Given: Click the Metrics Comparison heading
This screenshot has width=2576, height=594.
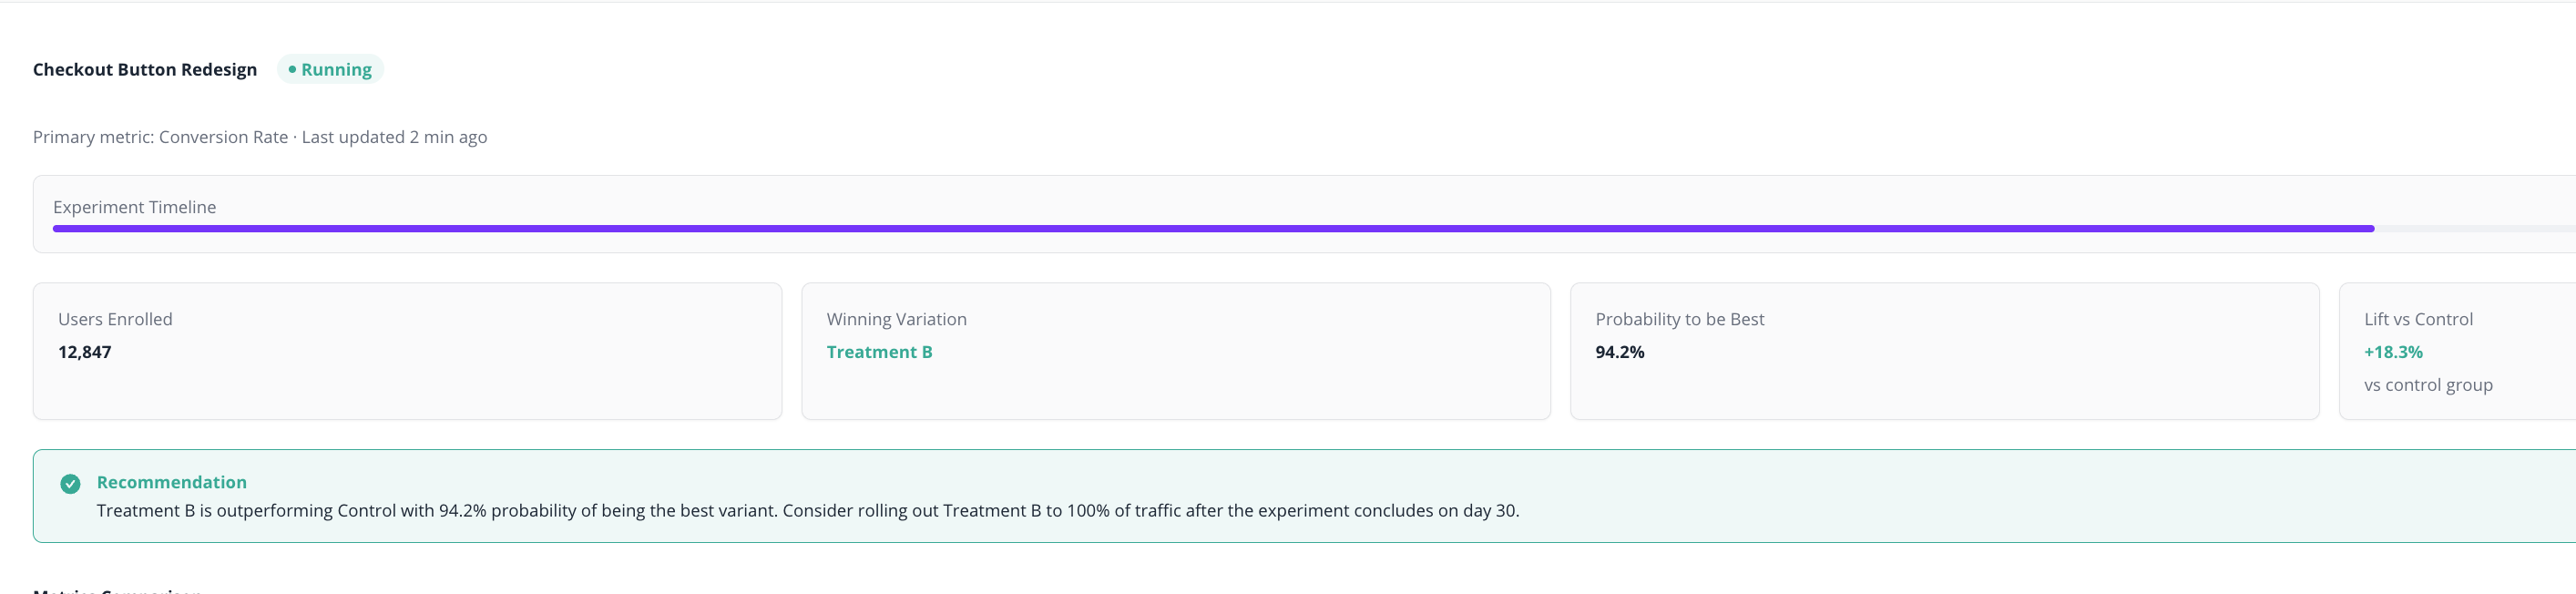Looking at the screenshot, I should (116, 591).
